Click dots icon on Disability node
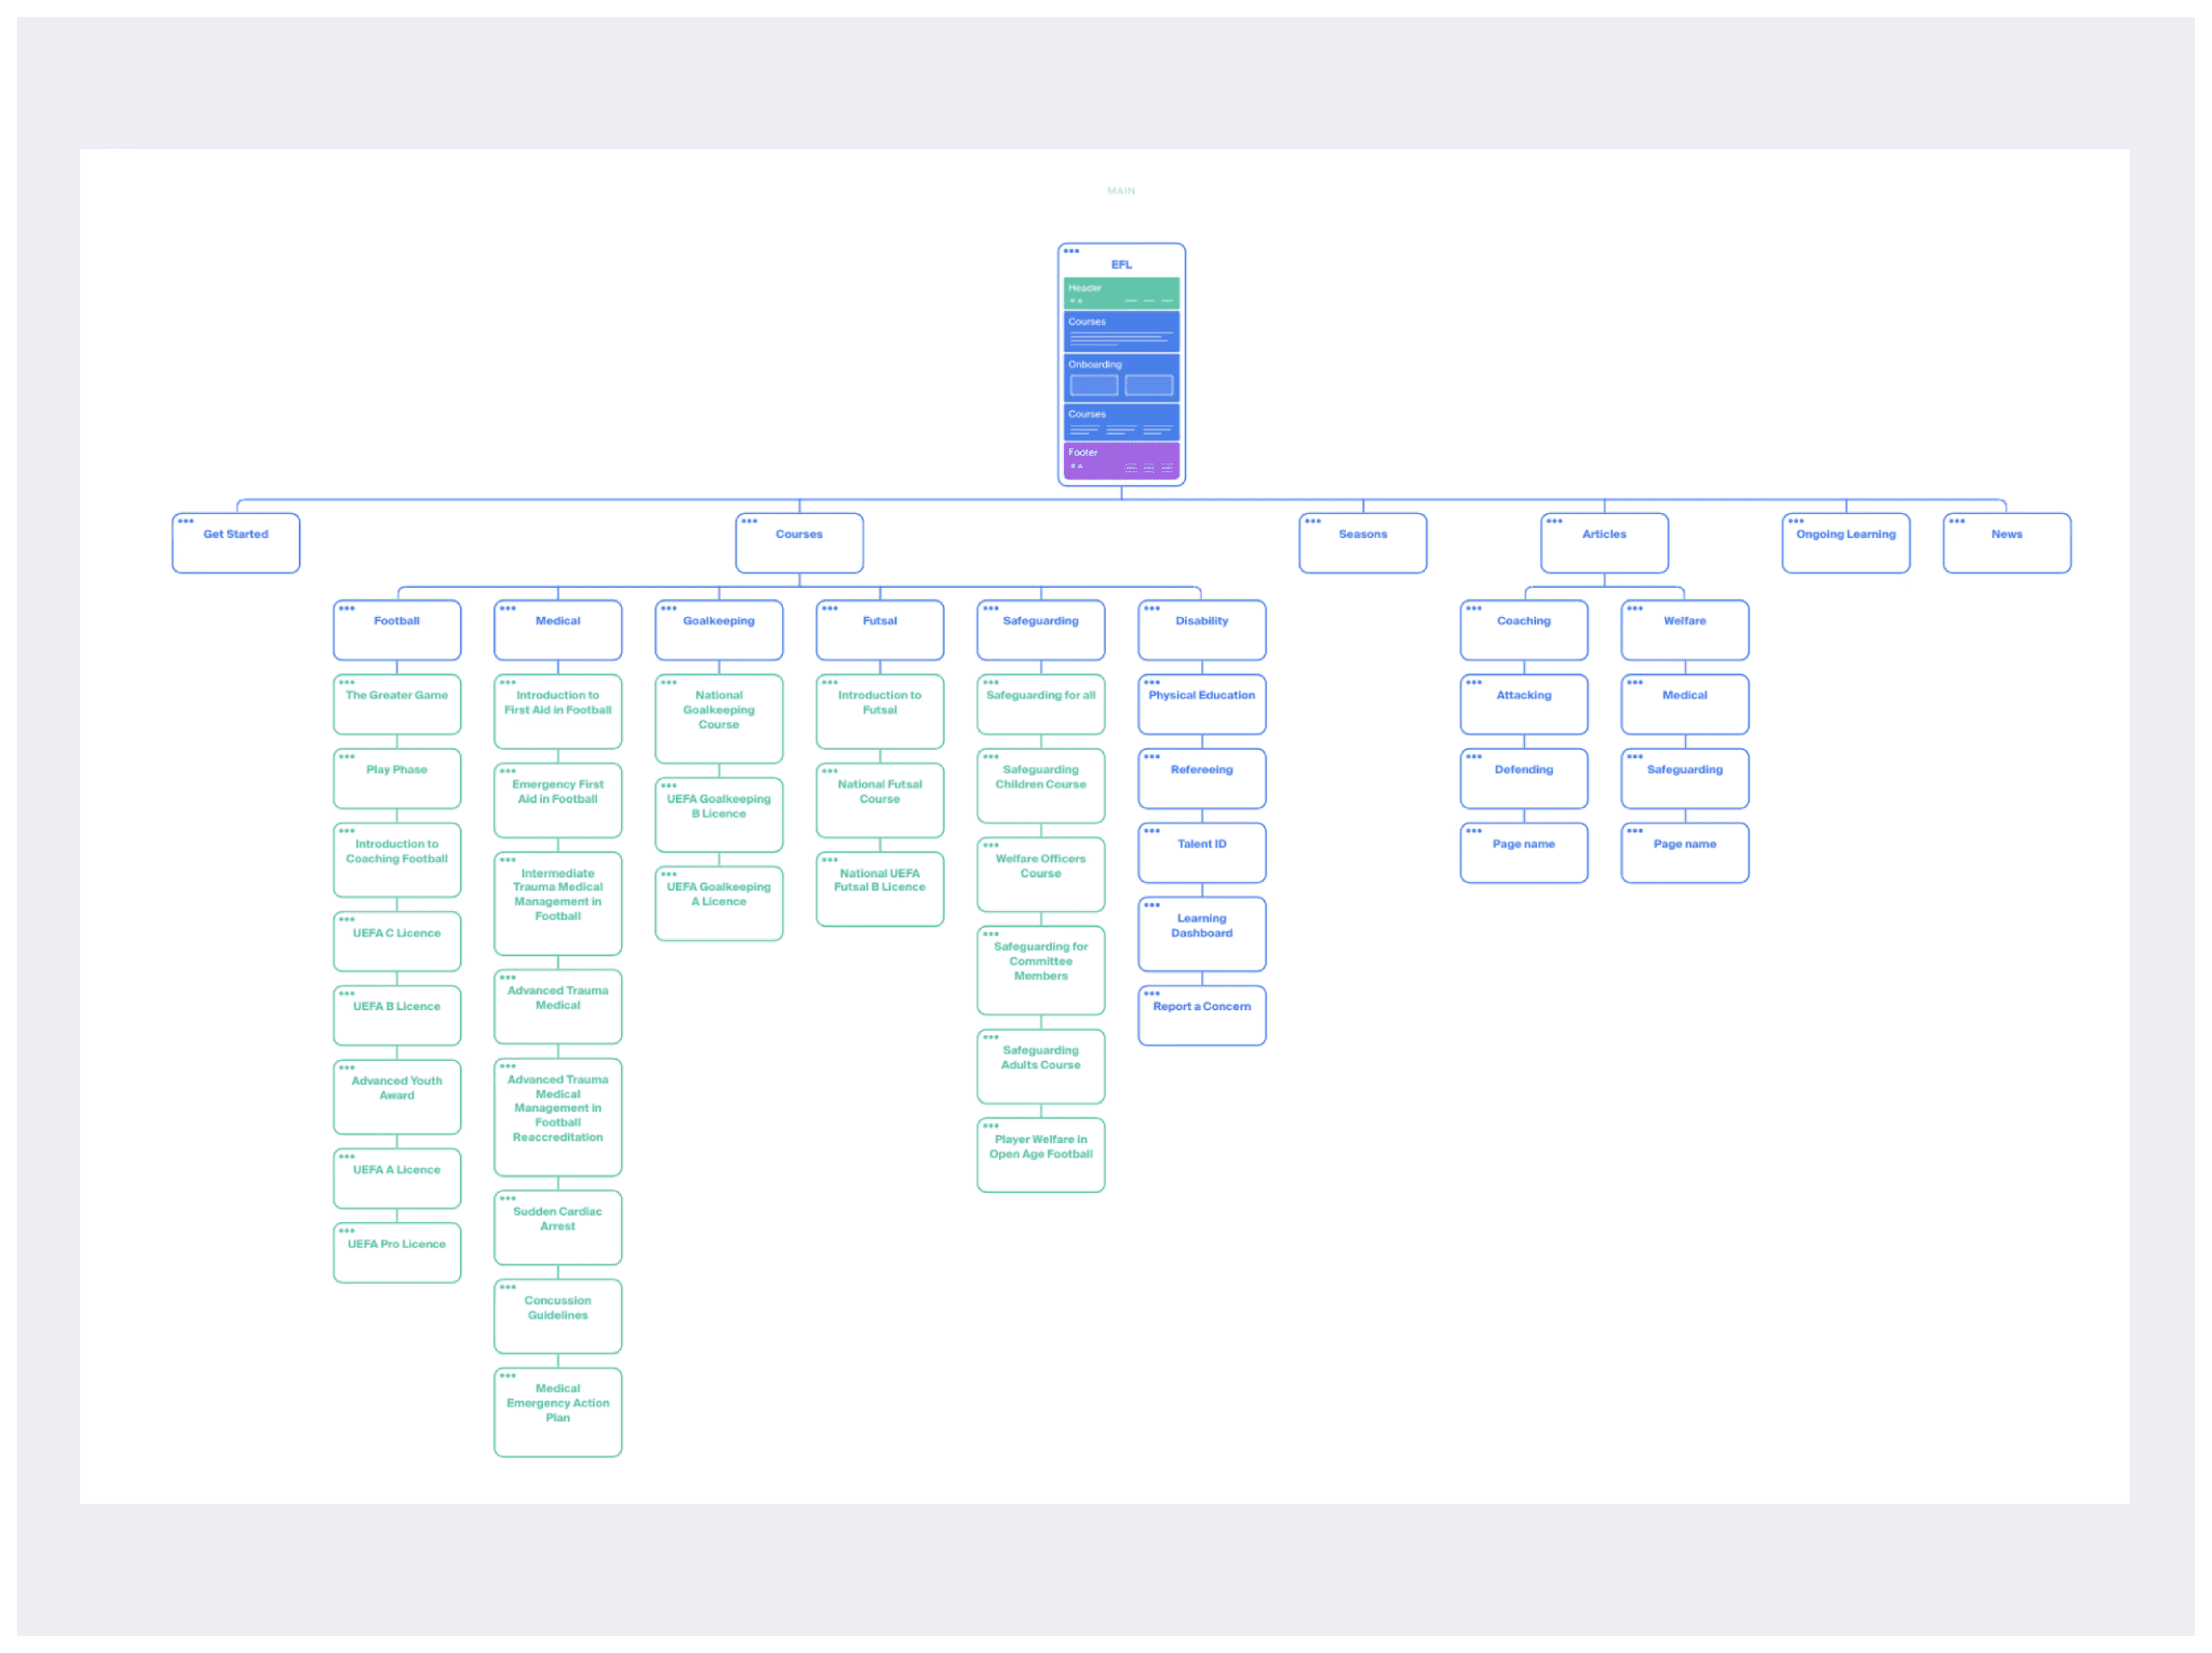The image size is (2212, 1653). [x=1152, y=608]
